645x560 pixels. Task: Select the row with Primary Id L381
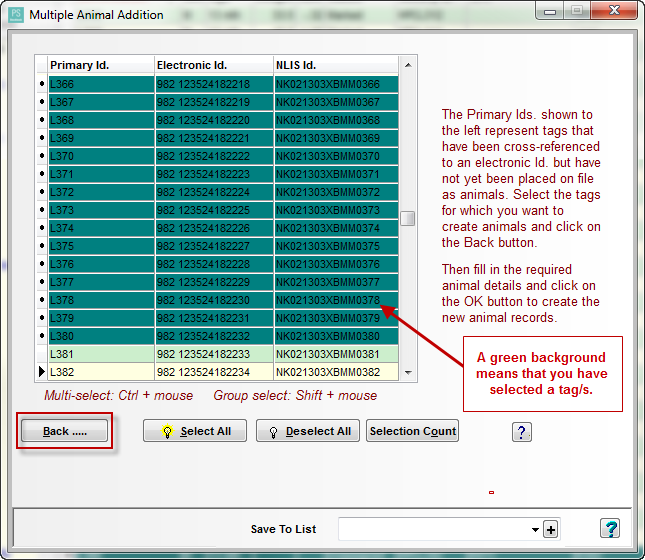[100, 354]
